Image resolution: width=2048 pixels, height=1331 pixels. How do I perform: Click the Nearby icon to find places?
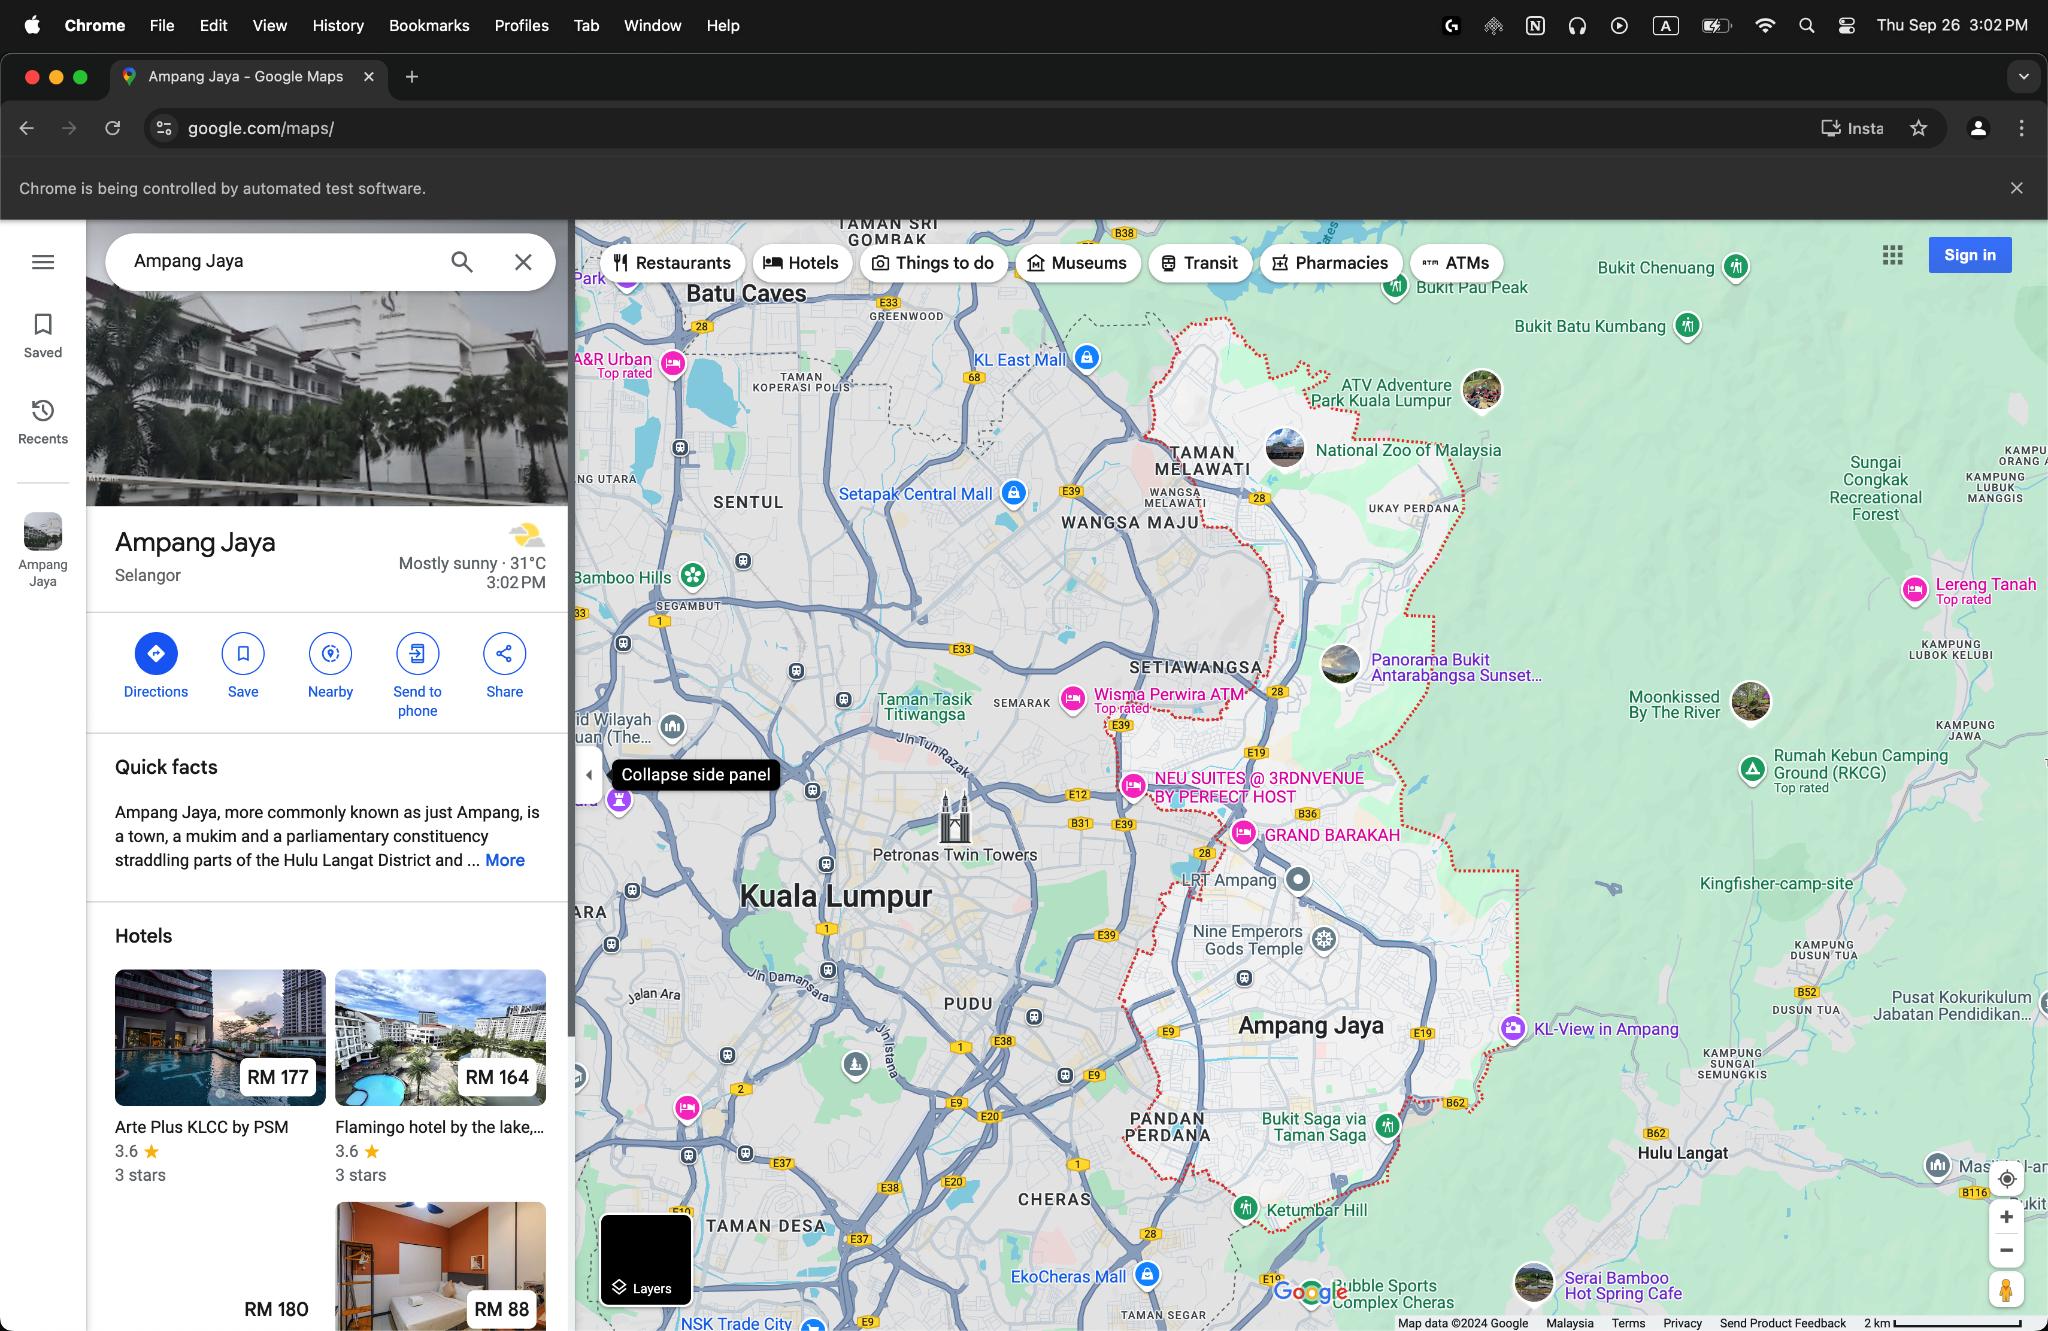[x=330, y=654]
